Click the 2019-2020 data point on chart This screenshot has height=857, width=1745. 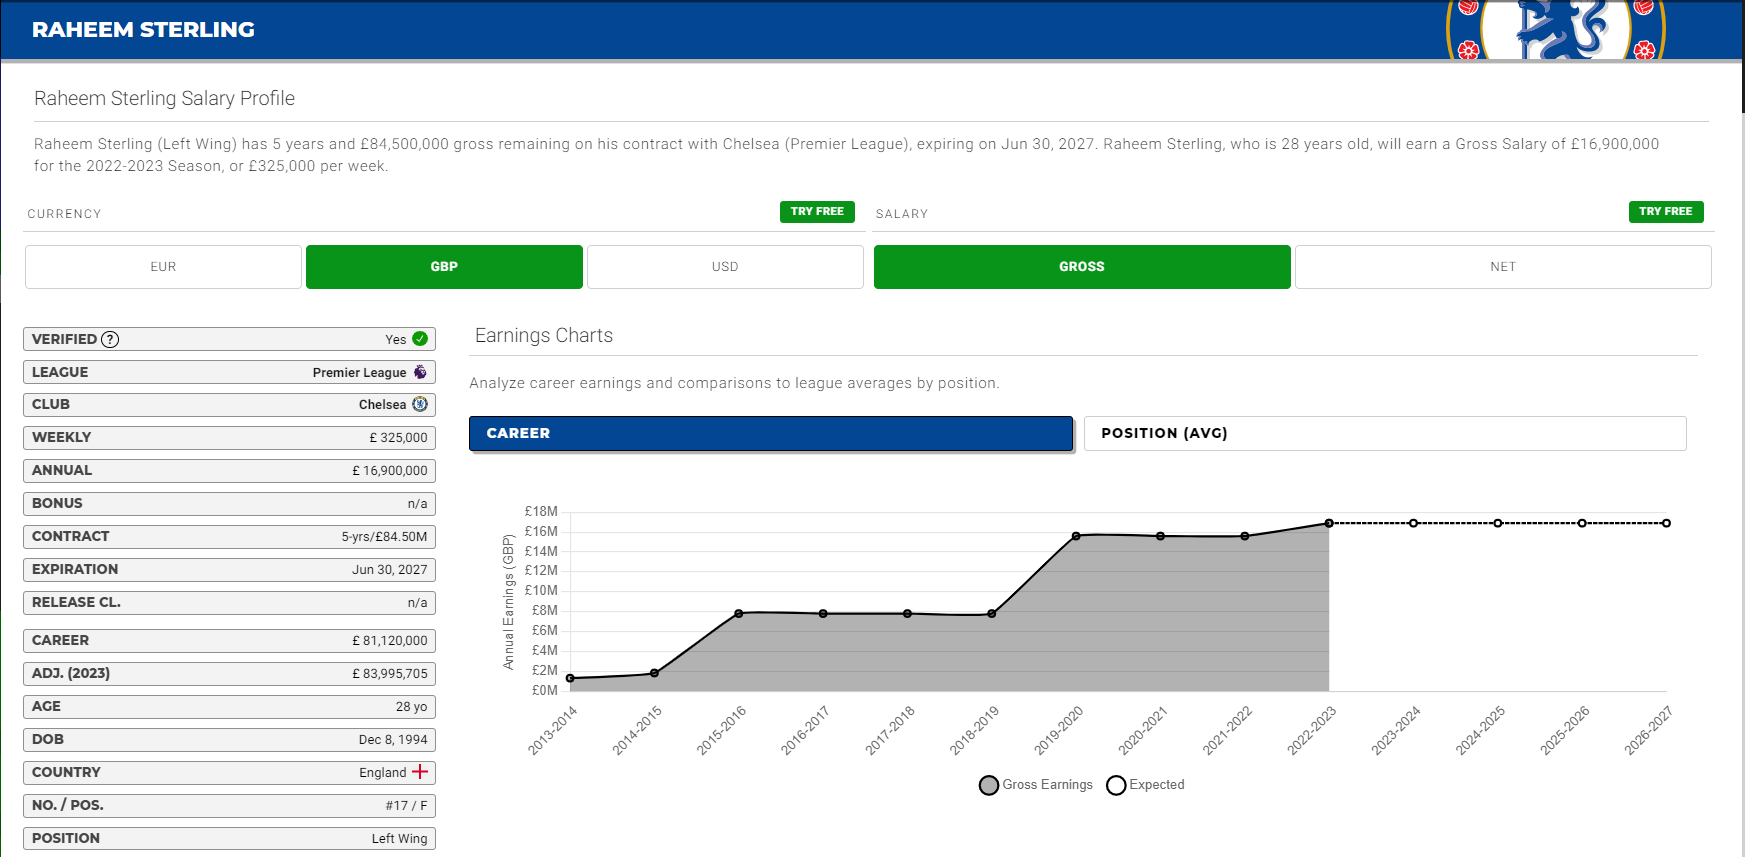coord(1076,536)
